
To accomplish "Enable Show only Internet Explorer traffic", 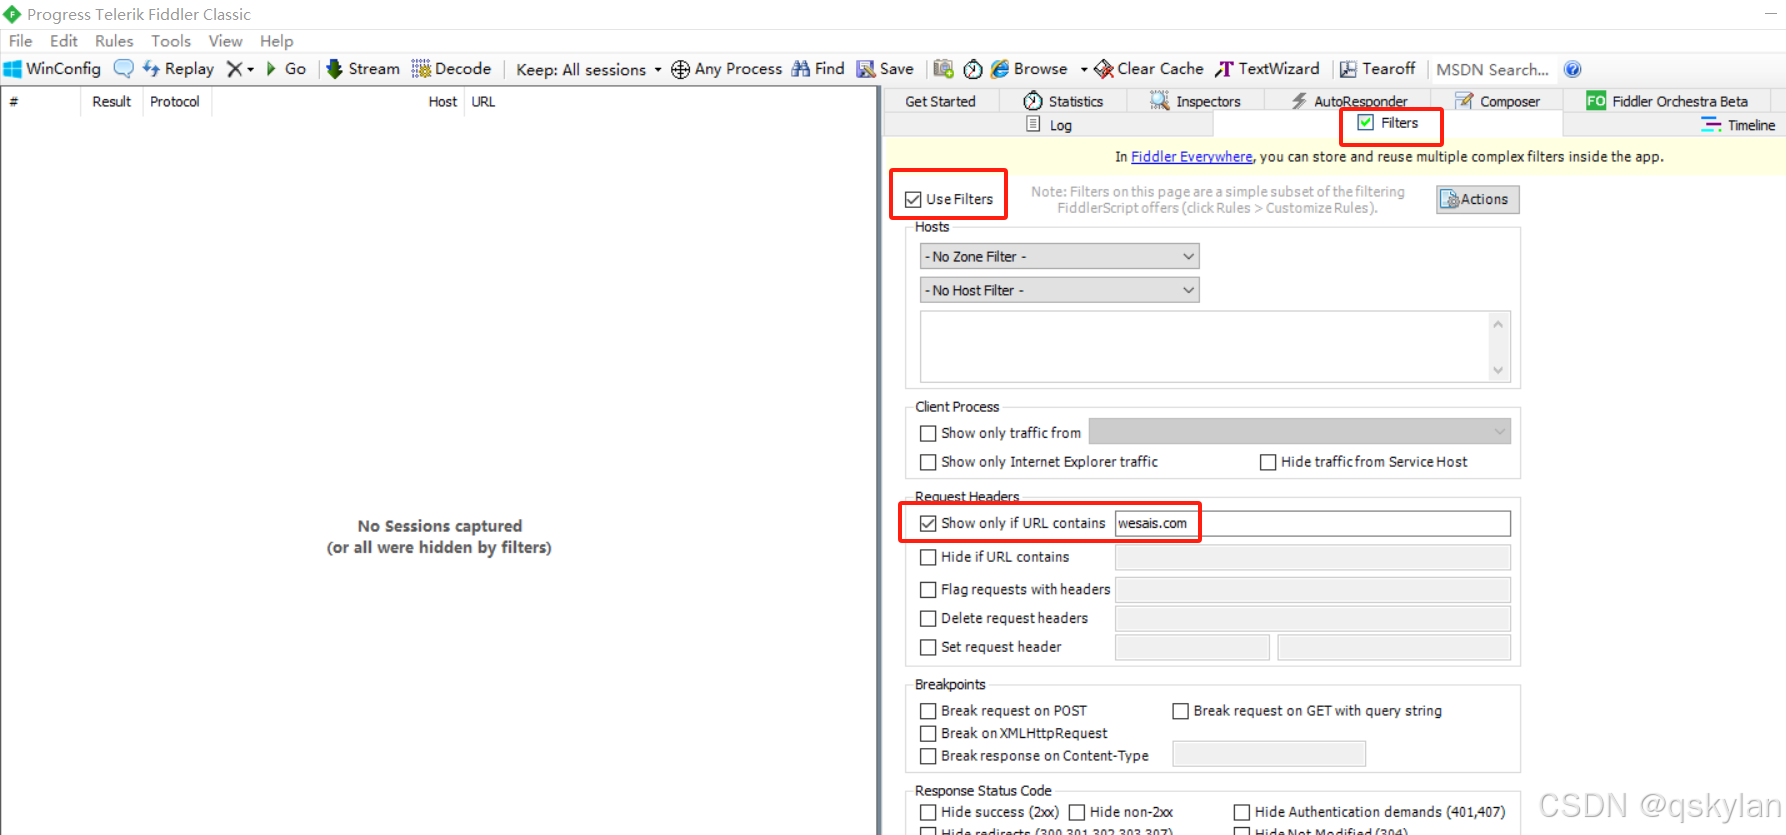I will 928,462.
